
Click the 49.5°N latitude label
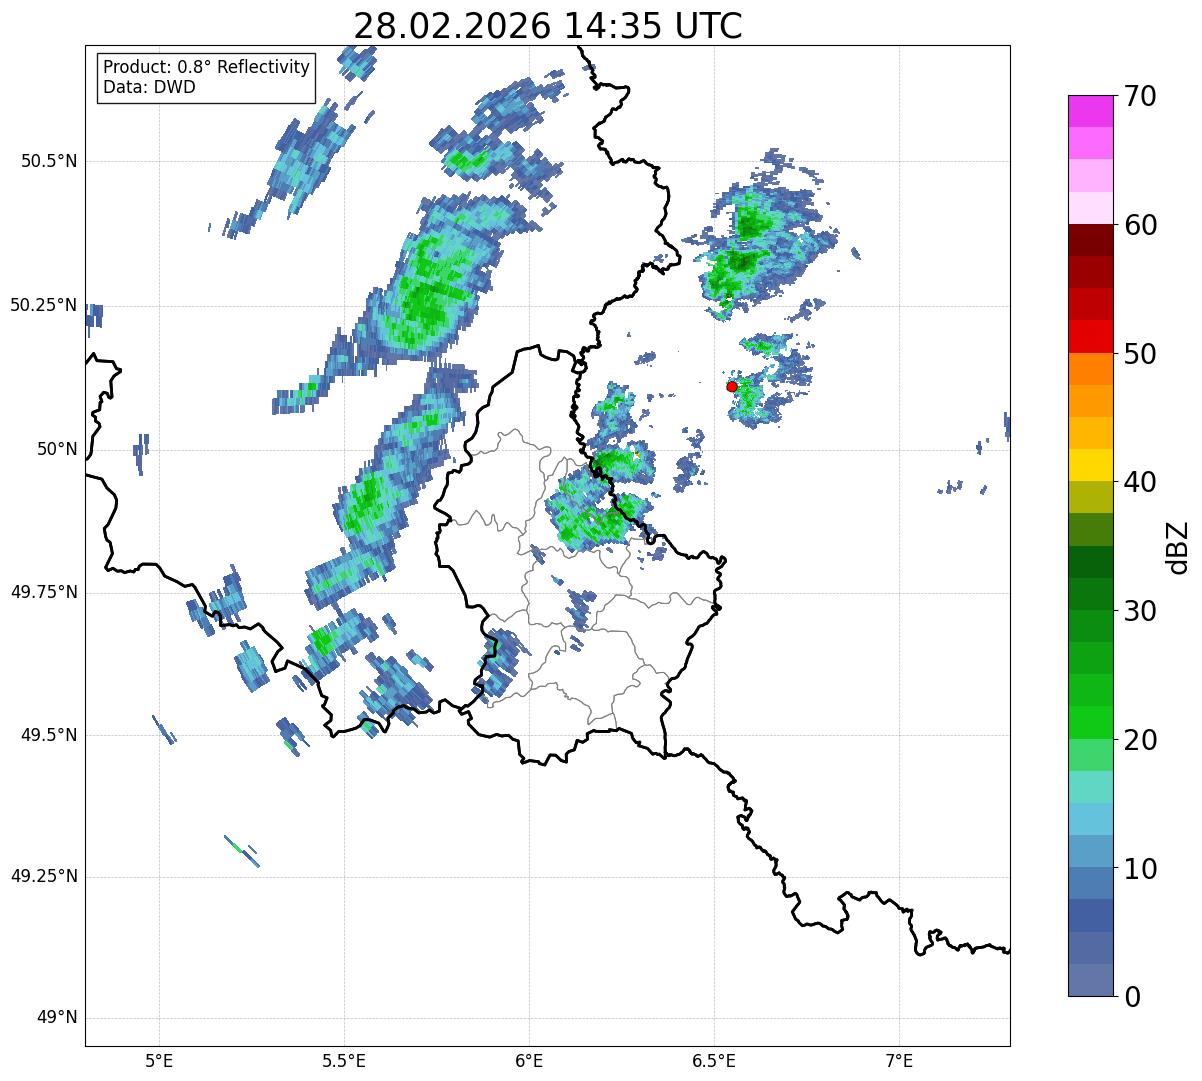coord(49,735)
